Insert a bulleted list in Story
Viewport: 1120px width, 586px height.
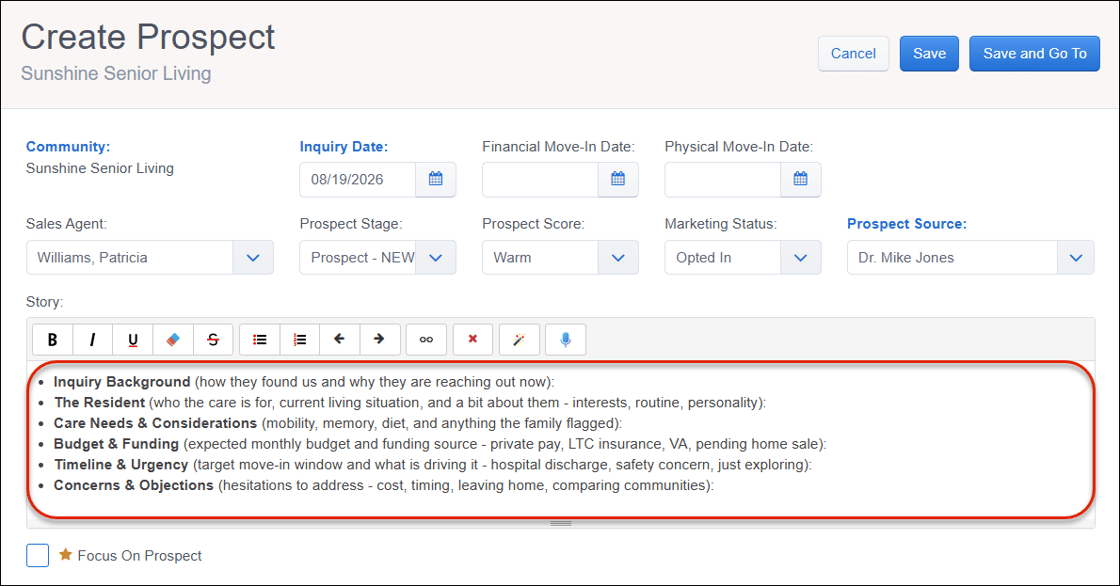[260, 339]
